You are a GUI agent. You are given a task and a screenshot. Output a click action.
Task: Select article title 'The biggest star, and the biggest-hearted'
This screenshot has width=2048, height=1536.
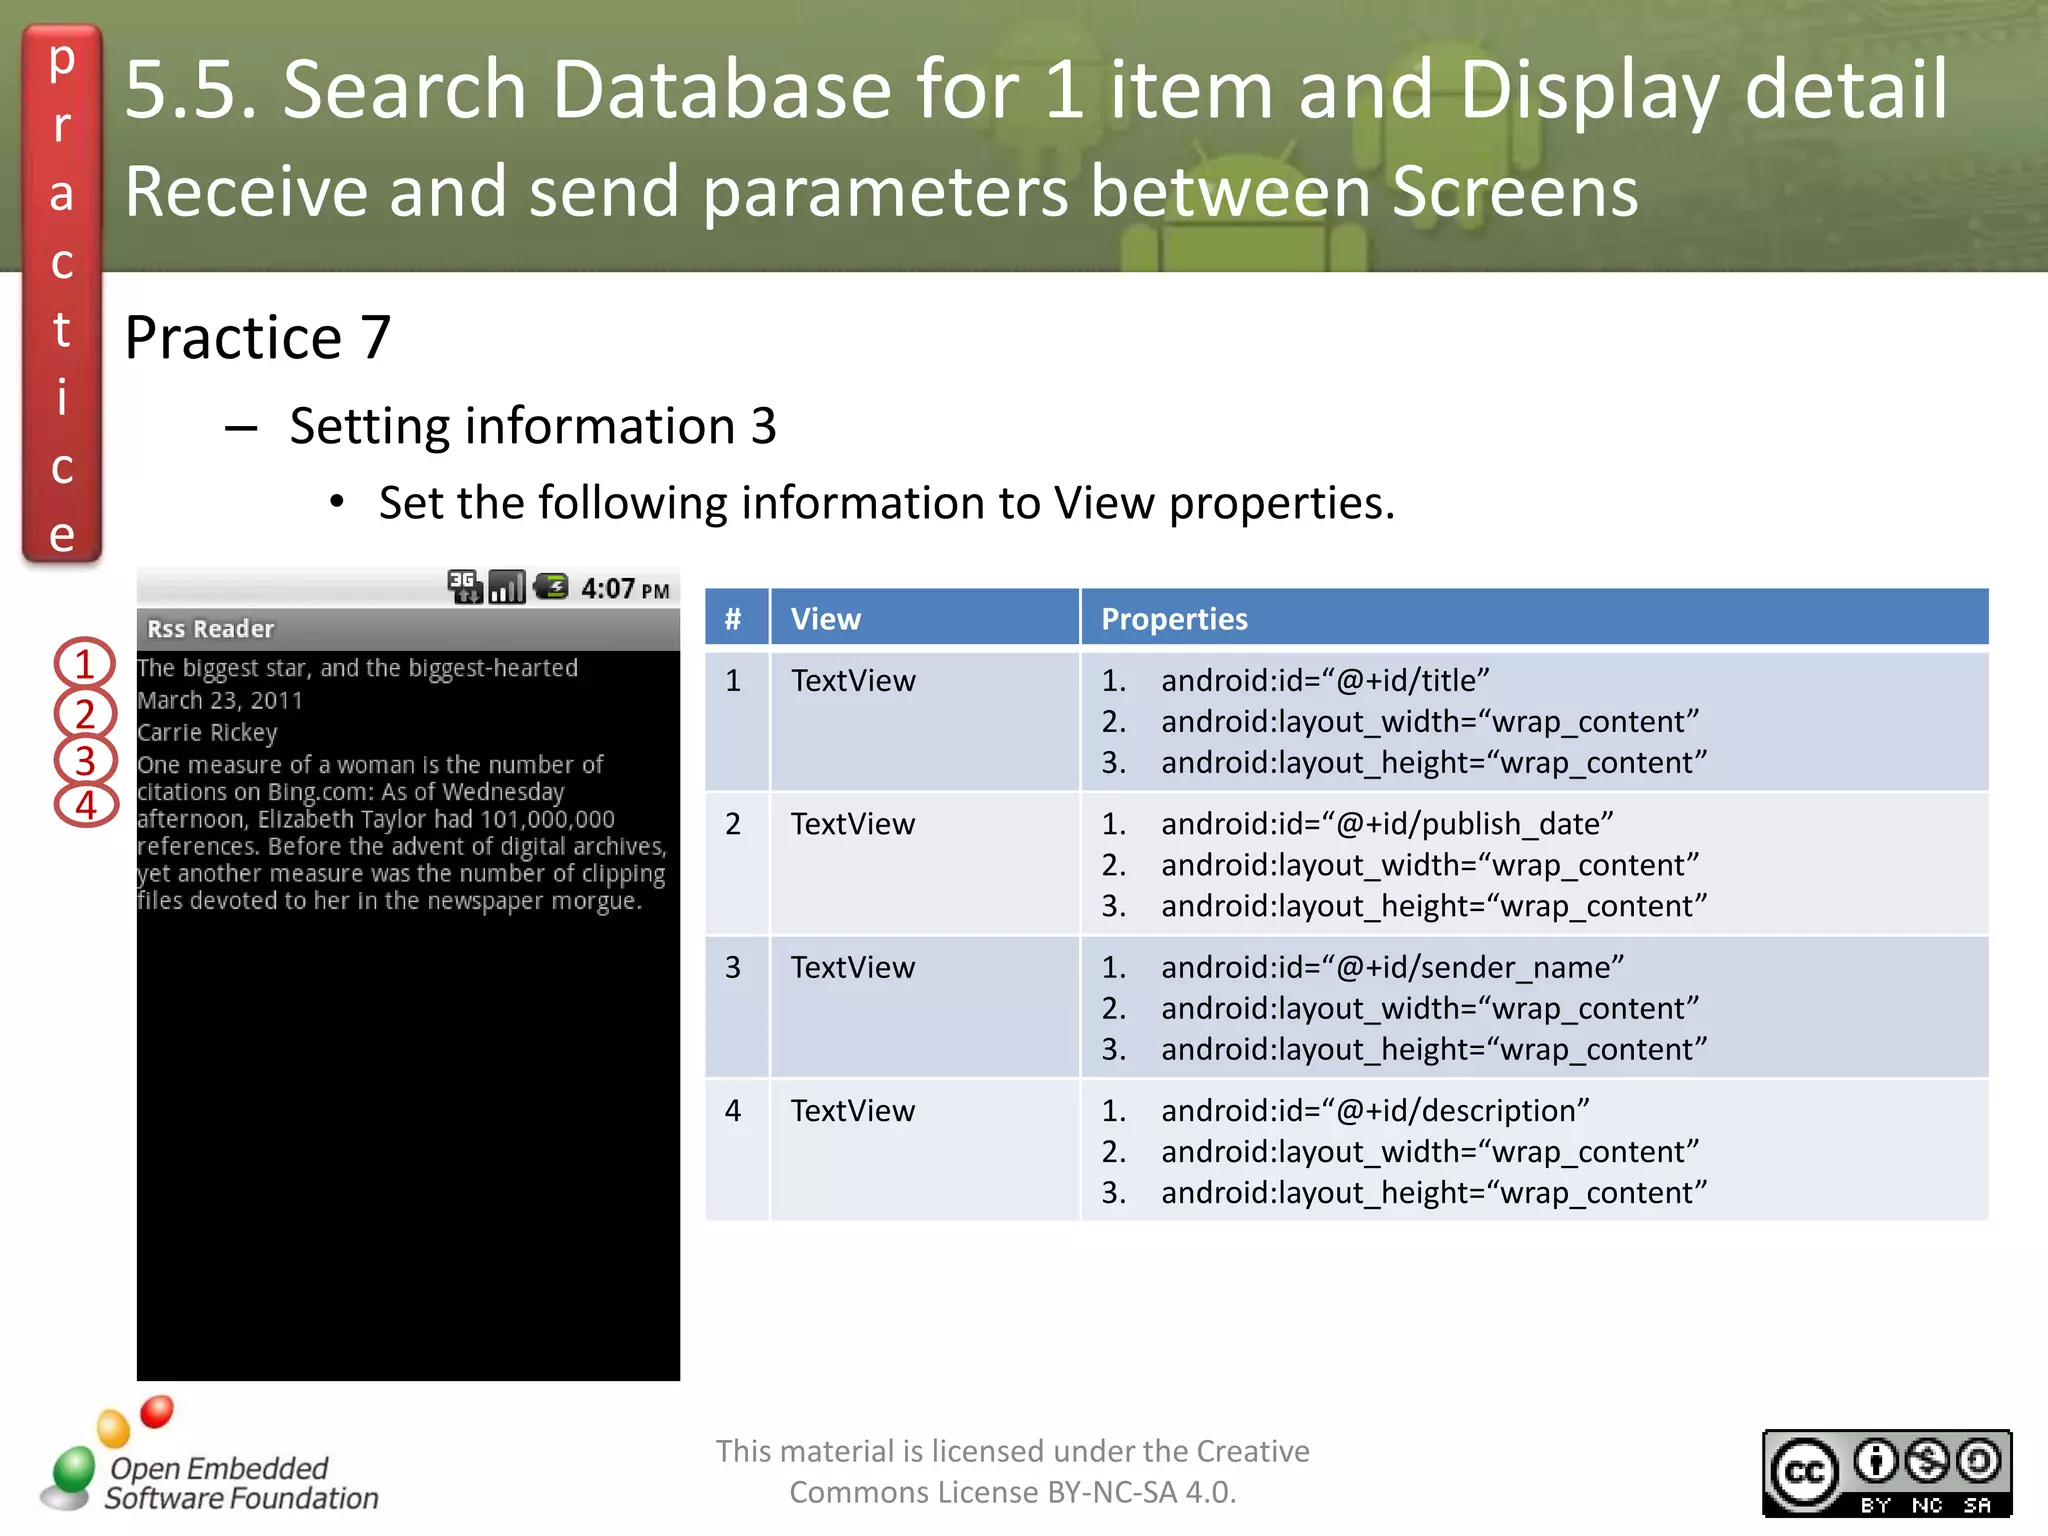357,668
